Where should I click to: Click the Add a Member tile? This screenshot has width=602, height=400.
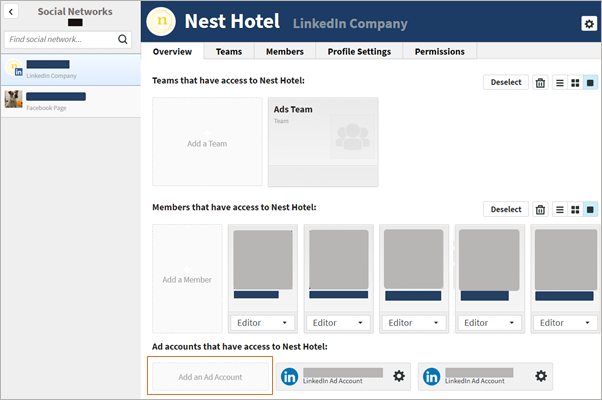pos(187,278)
